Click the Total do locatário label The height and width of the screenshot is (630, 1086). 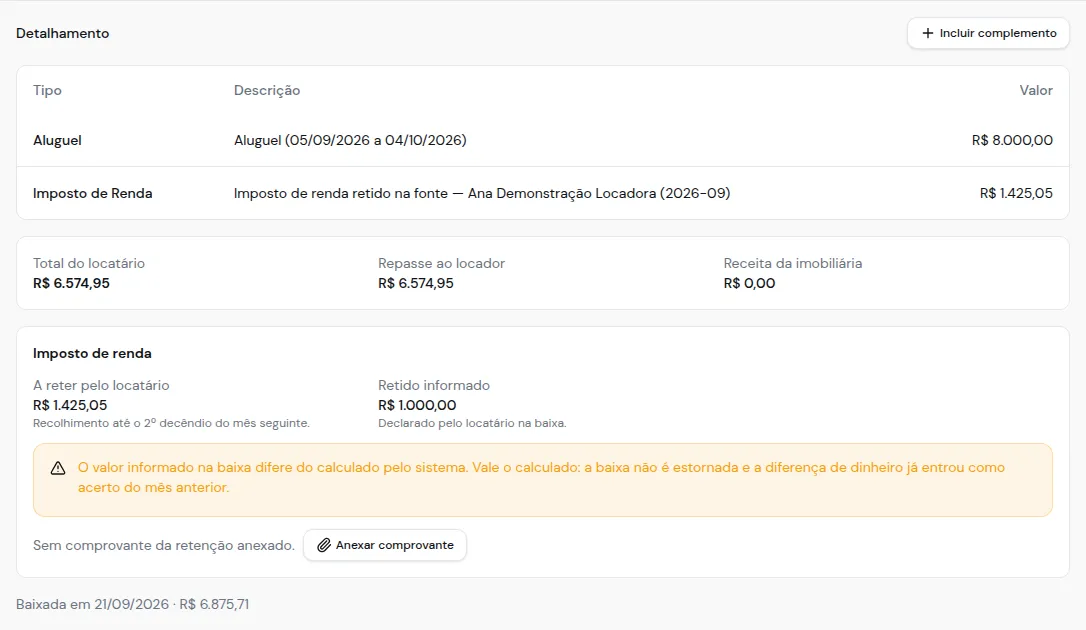coord(89,263)
